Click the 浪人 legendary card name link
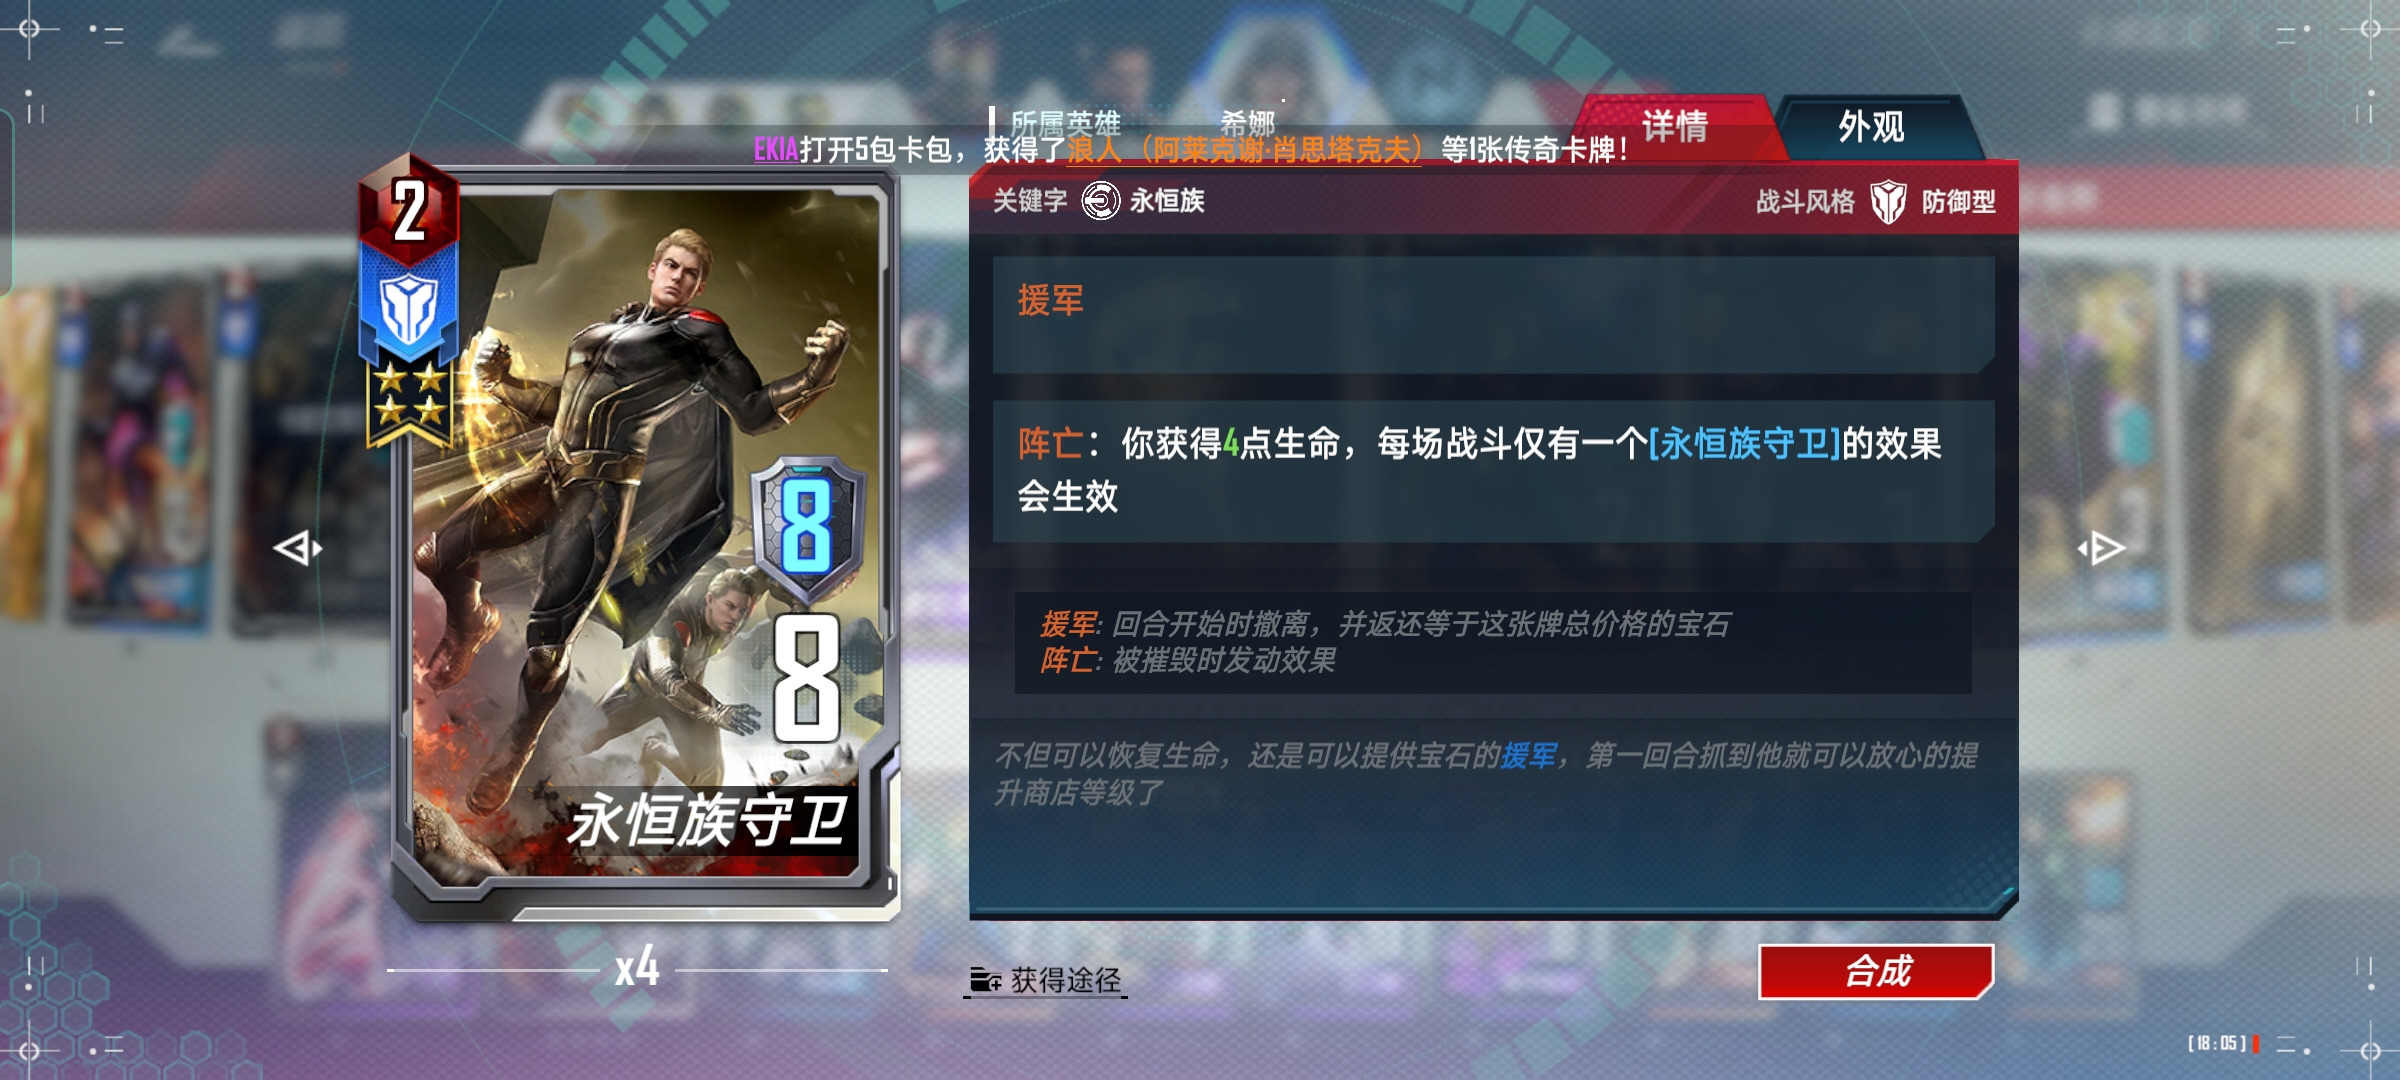This screenshot has height=1080, width=2400. 1244,150
